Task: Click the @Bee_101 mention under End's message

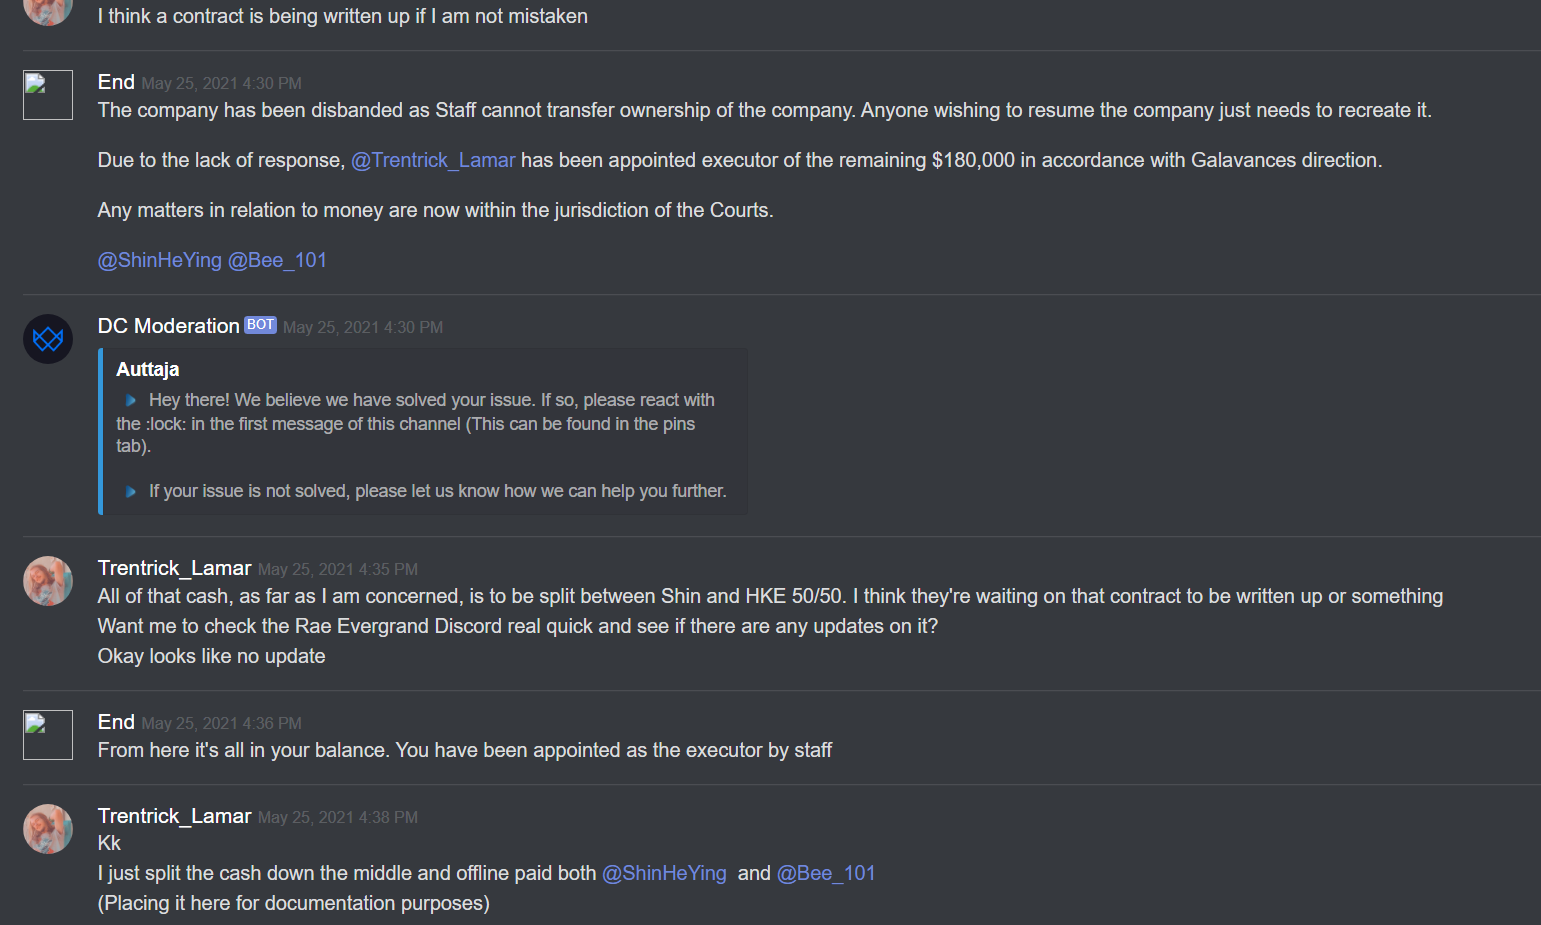Action: tap(277, 260)
